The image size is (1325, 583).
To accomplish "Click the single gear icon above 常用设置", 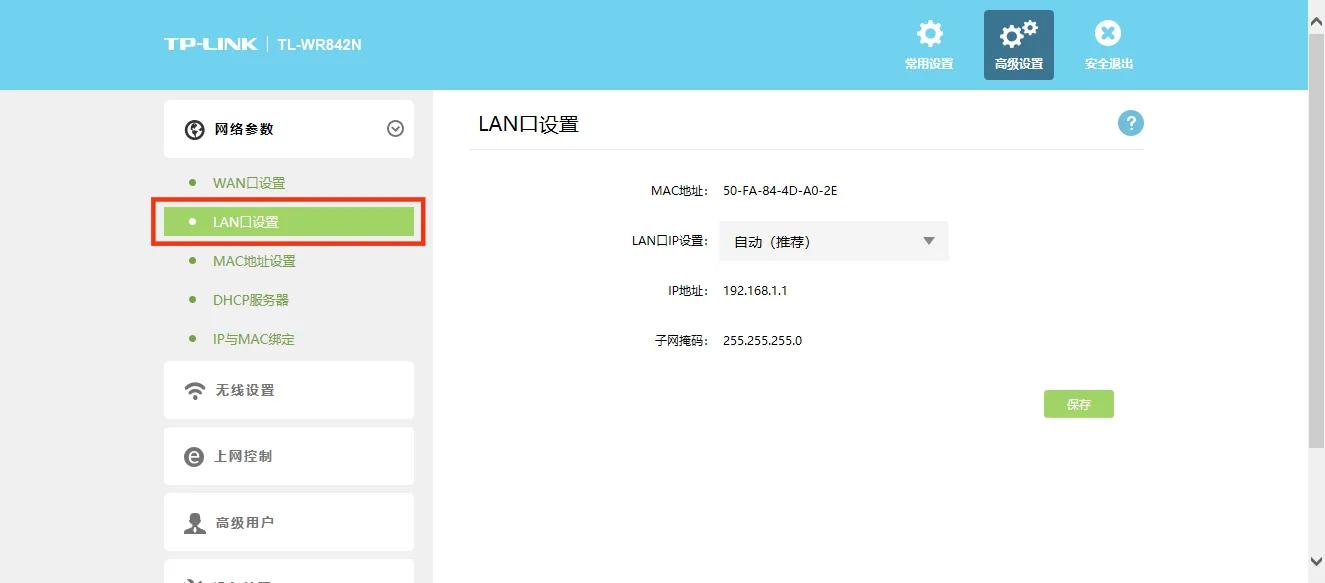I will click(929, 33).
